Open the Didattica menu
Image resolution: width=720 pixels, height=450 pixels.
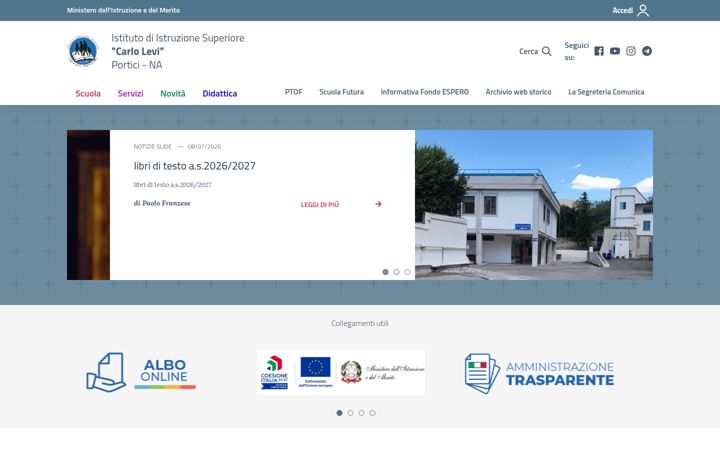[x=220, y=93]
